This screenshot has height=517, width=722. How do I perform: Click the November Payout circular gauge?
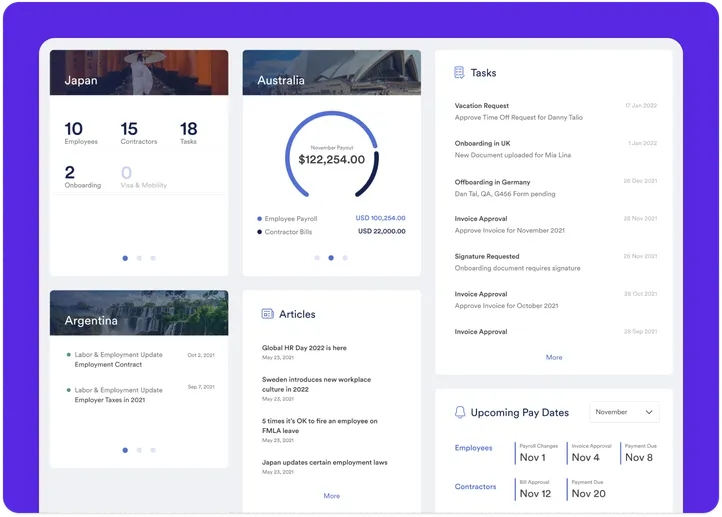pos(332,154)
